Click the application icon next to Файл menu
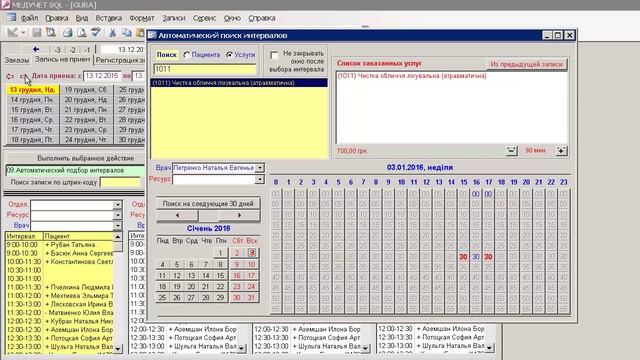The image size is (640, 360). coord(11,18)
